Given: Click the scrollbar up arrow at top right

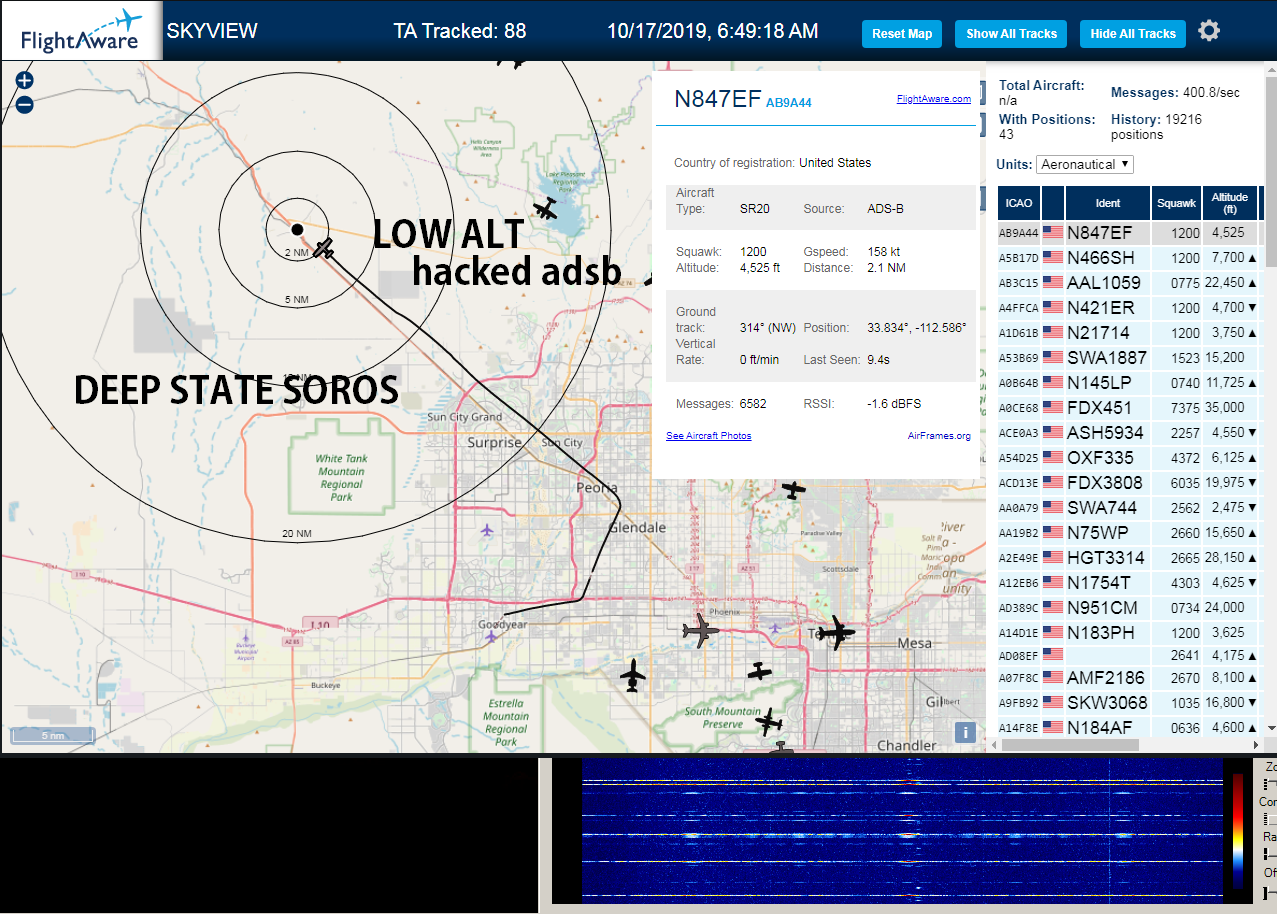Looking at the screenshot, I should [x=1271, y=70].
